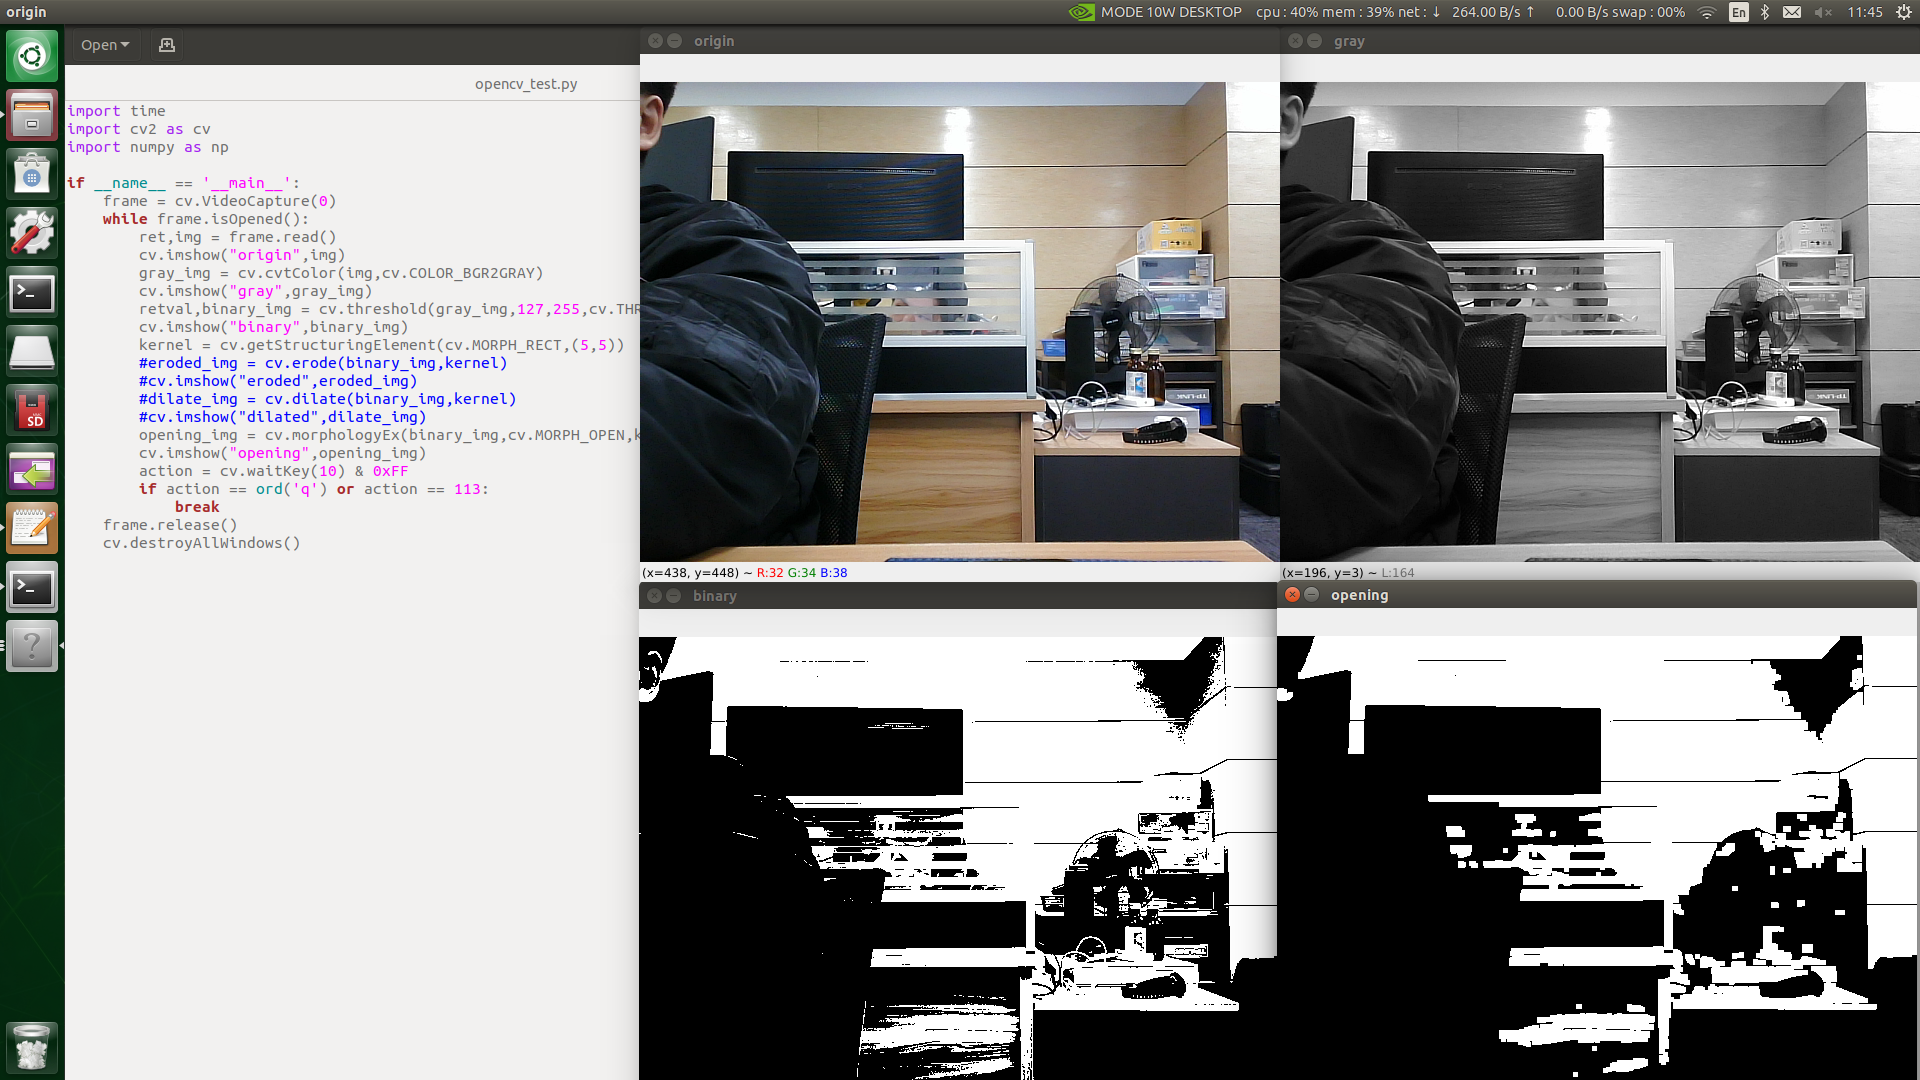The height and width of the screenshot is (1080, 1920).
Task: Open System Settings gear-wrench icon
Action: click(32, 233)
